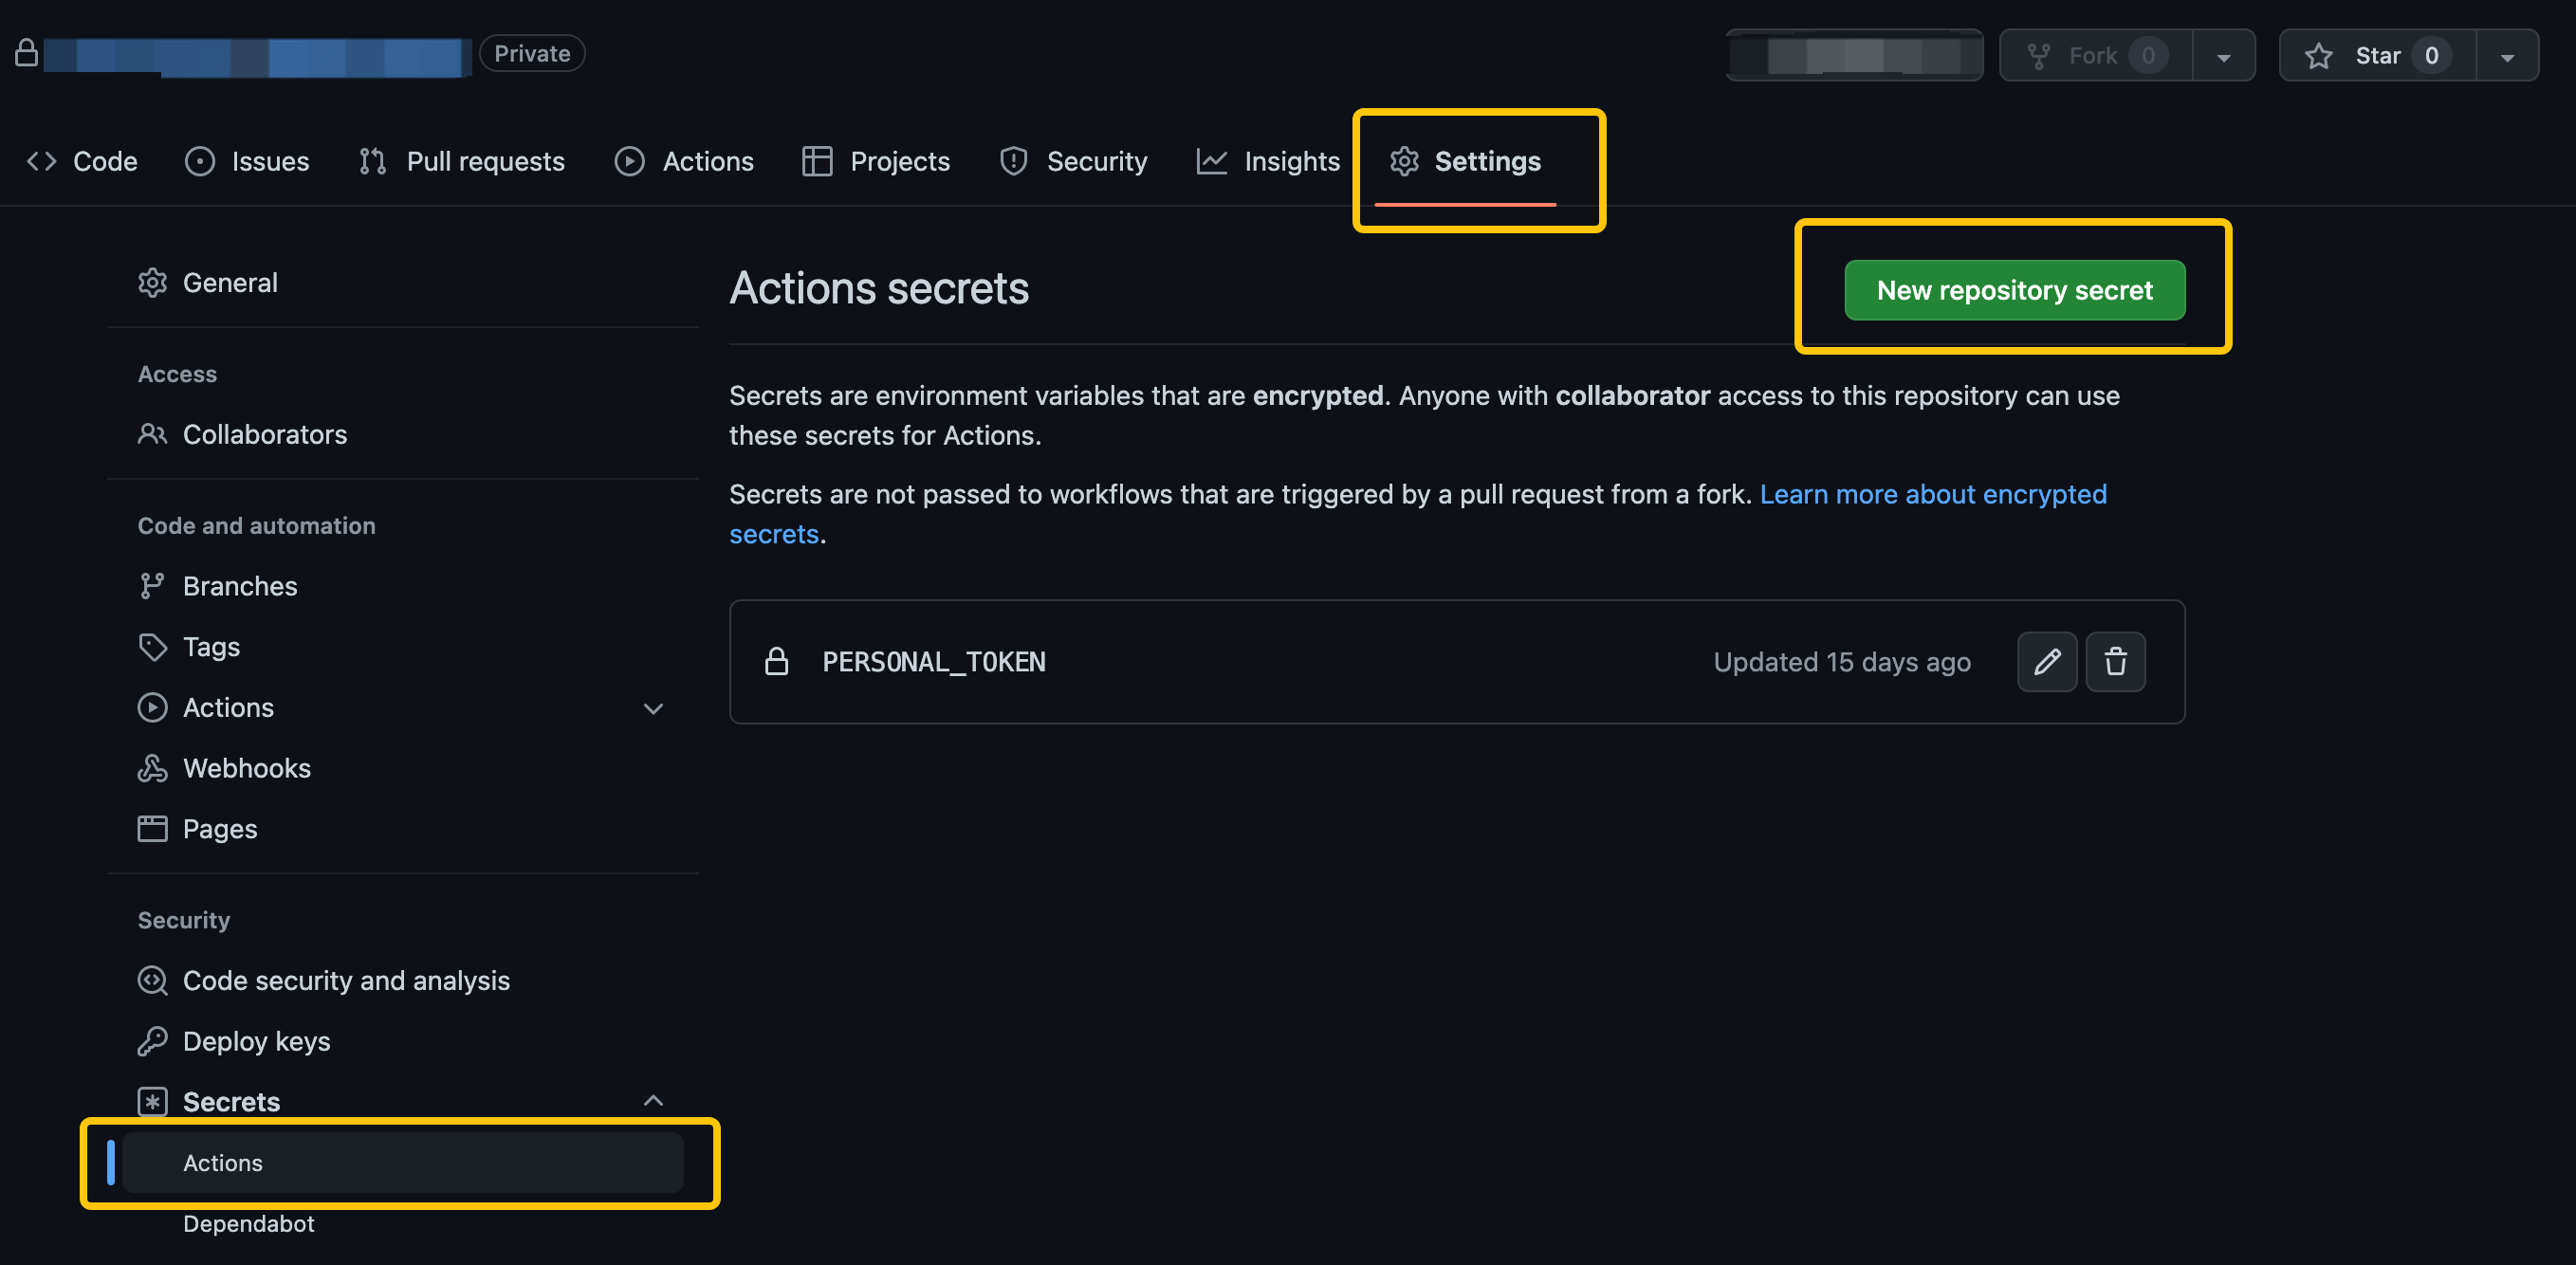
Task: Expand the Actions section in sidebar
Action: coord(653,708)
